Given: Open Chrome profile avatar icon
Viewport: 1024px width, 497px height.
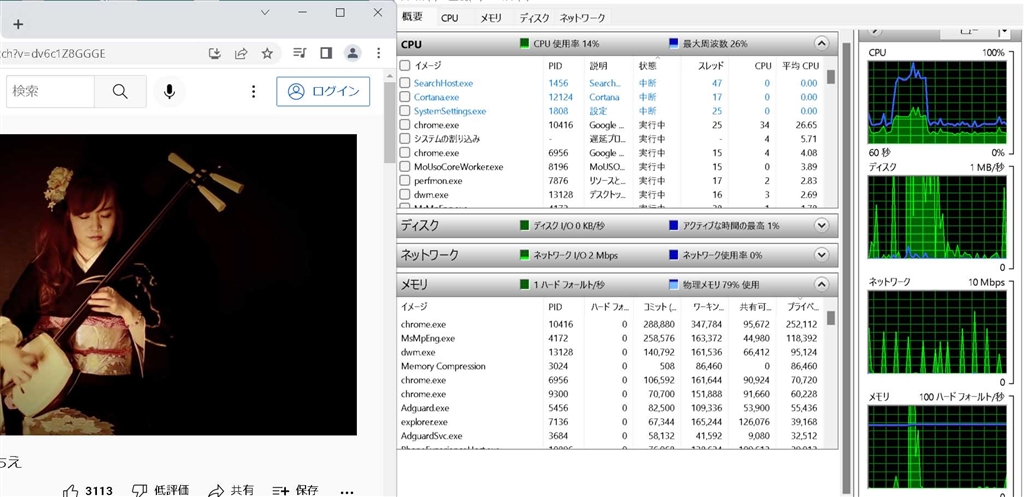Looking at the screenshot, I should point(353,54).
